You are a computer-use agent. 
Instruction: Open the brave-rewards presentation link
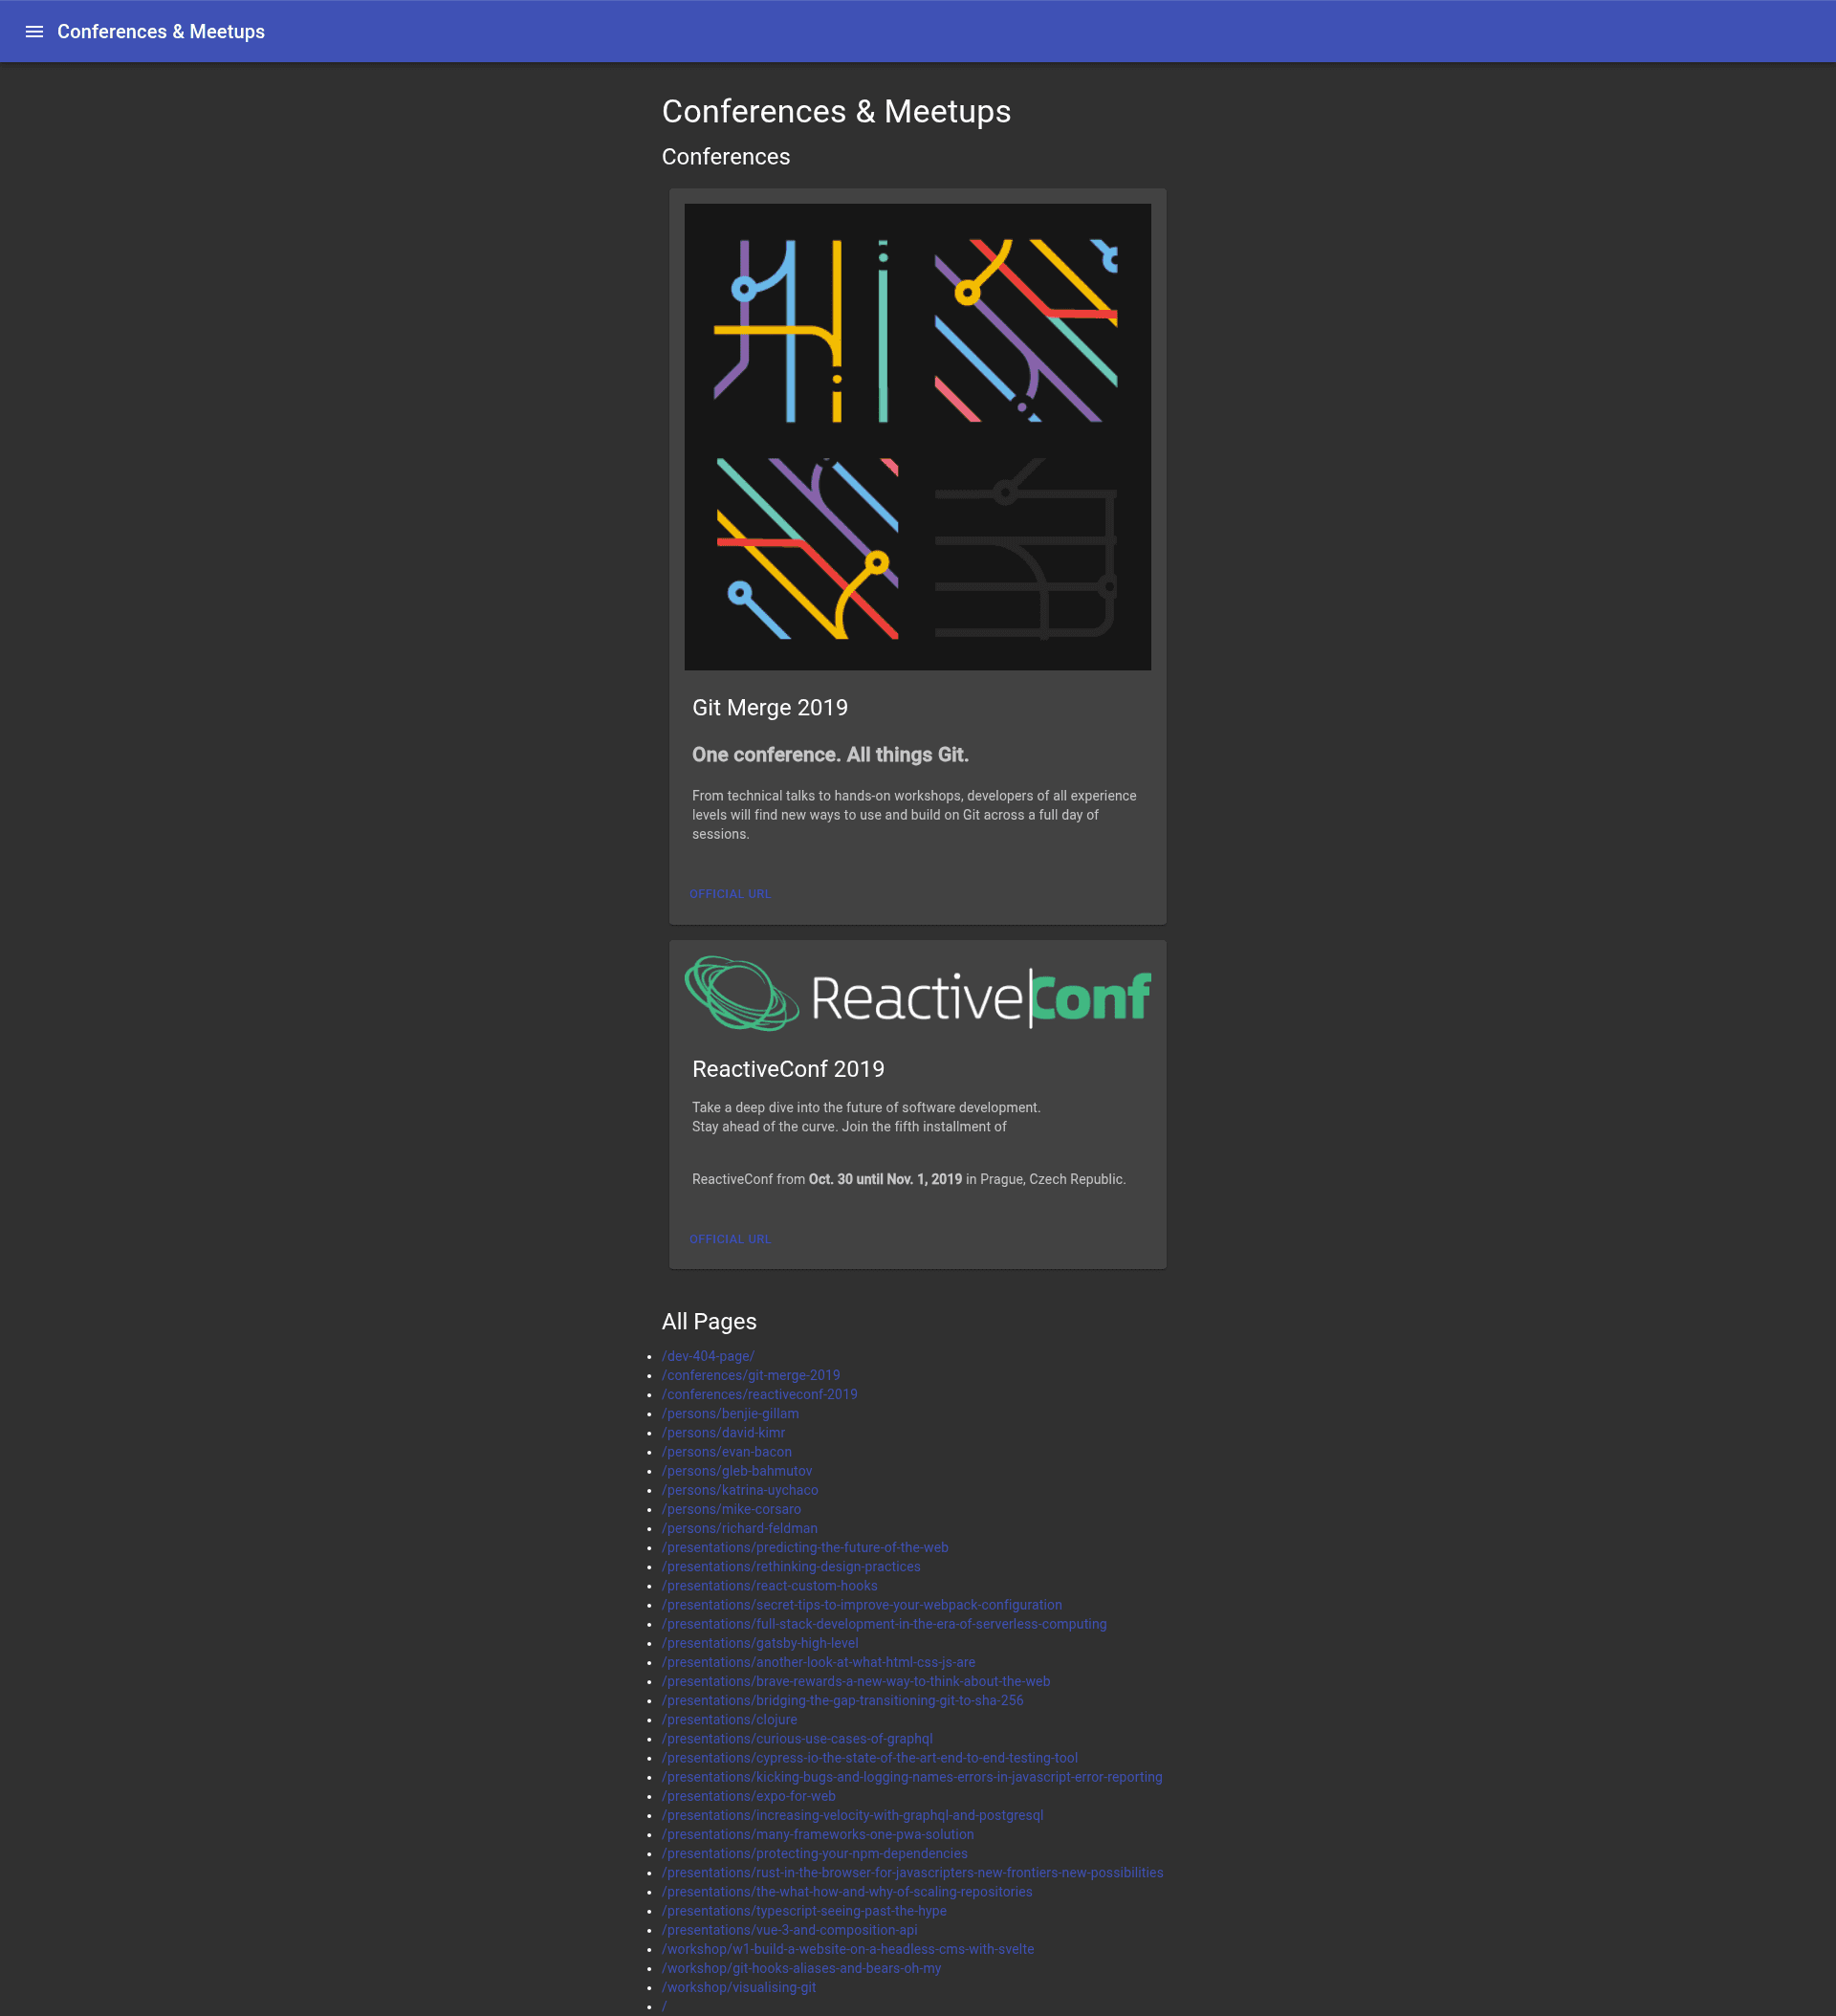[856, 1681]
